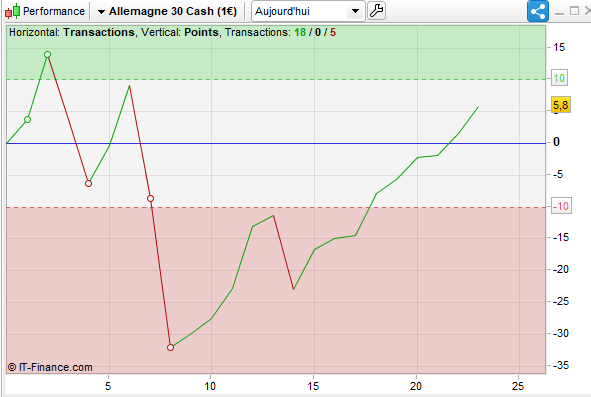This screenshot has width=591, height=397.
Task: Click the bold Transactions horizontal axis label
Action: 99,32
